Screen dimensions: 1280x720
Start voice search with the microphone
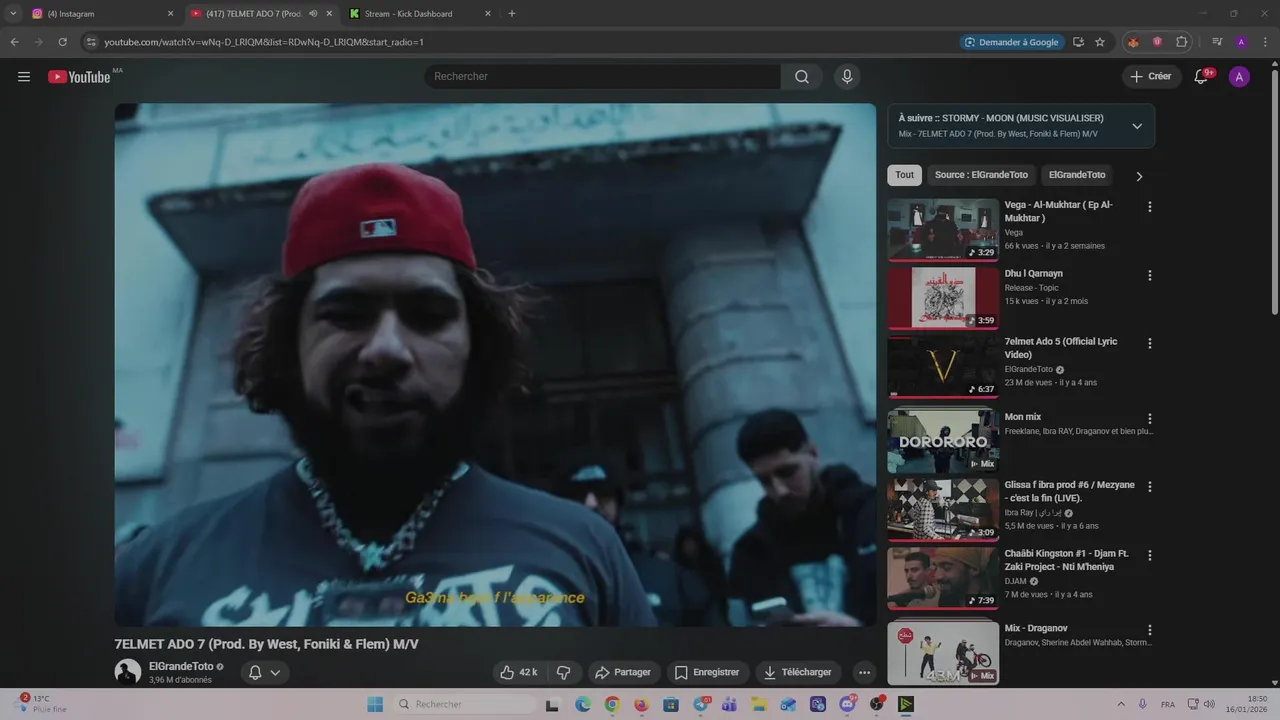click(847, 77)
